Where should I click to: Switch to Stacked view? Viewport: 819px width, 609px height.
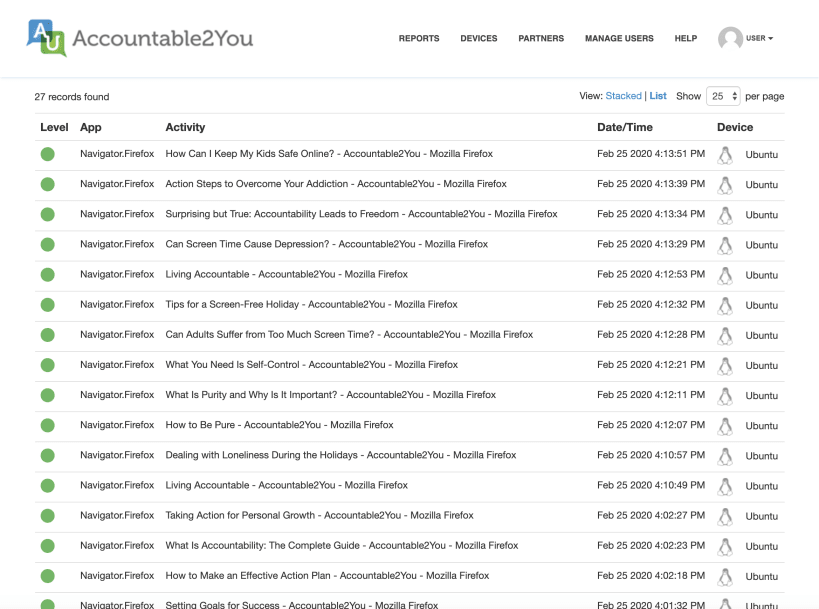(624, 96)
